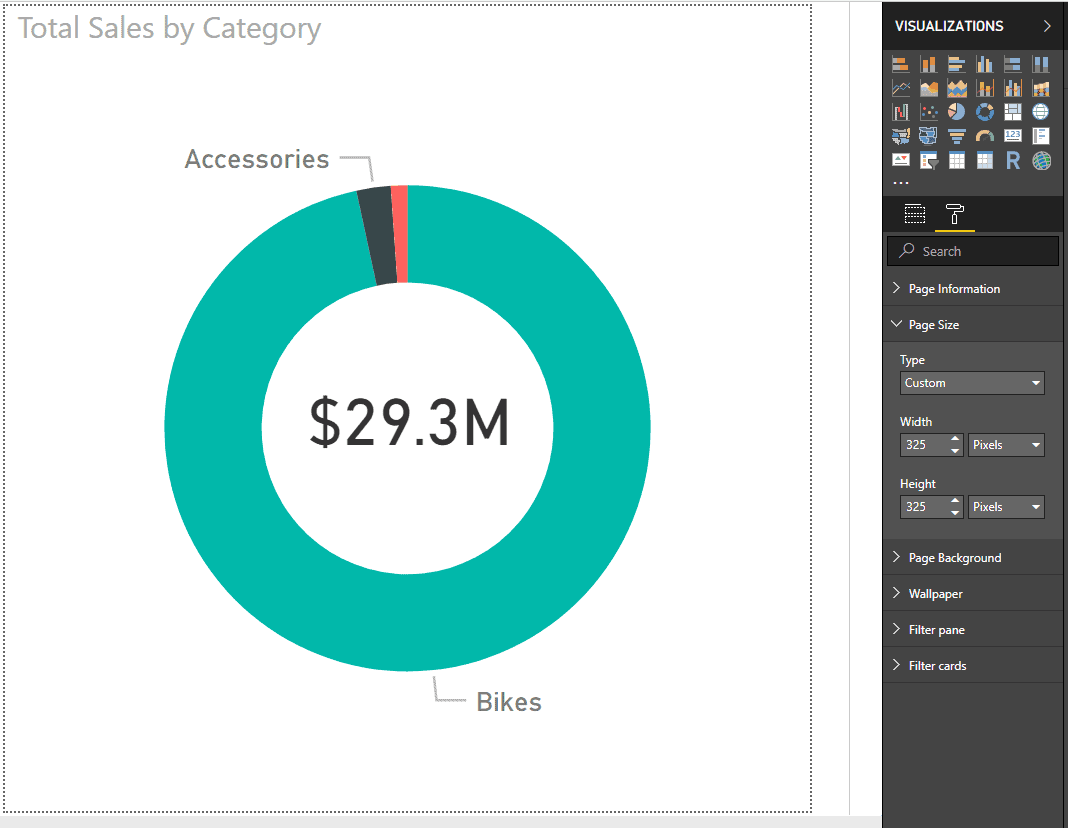
Task: Increase Width using the up stepper arrow
Action: (x=955, y=439)
